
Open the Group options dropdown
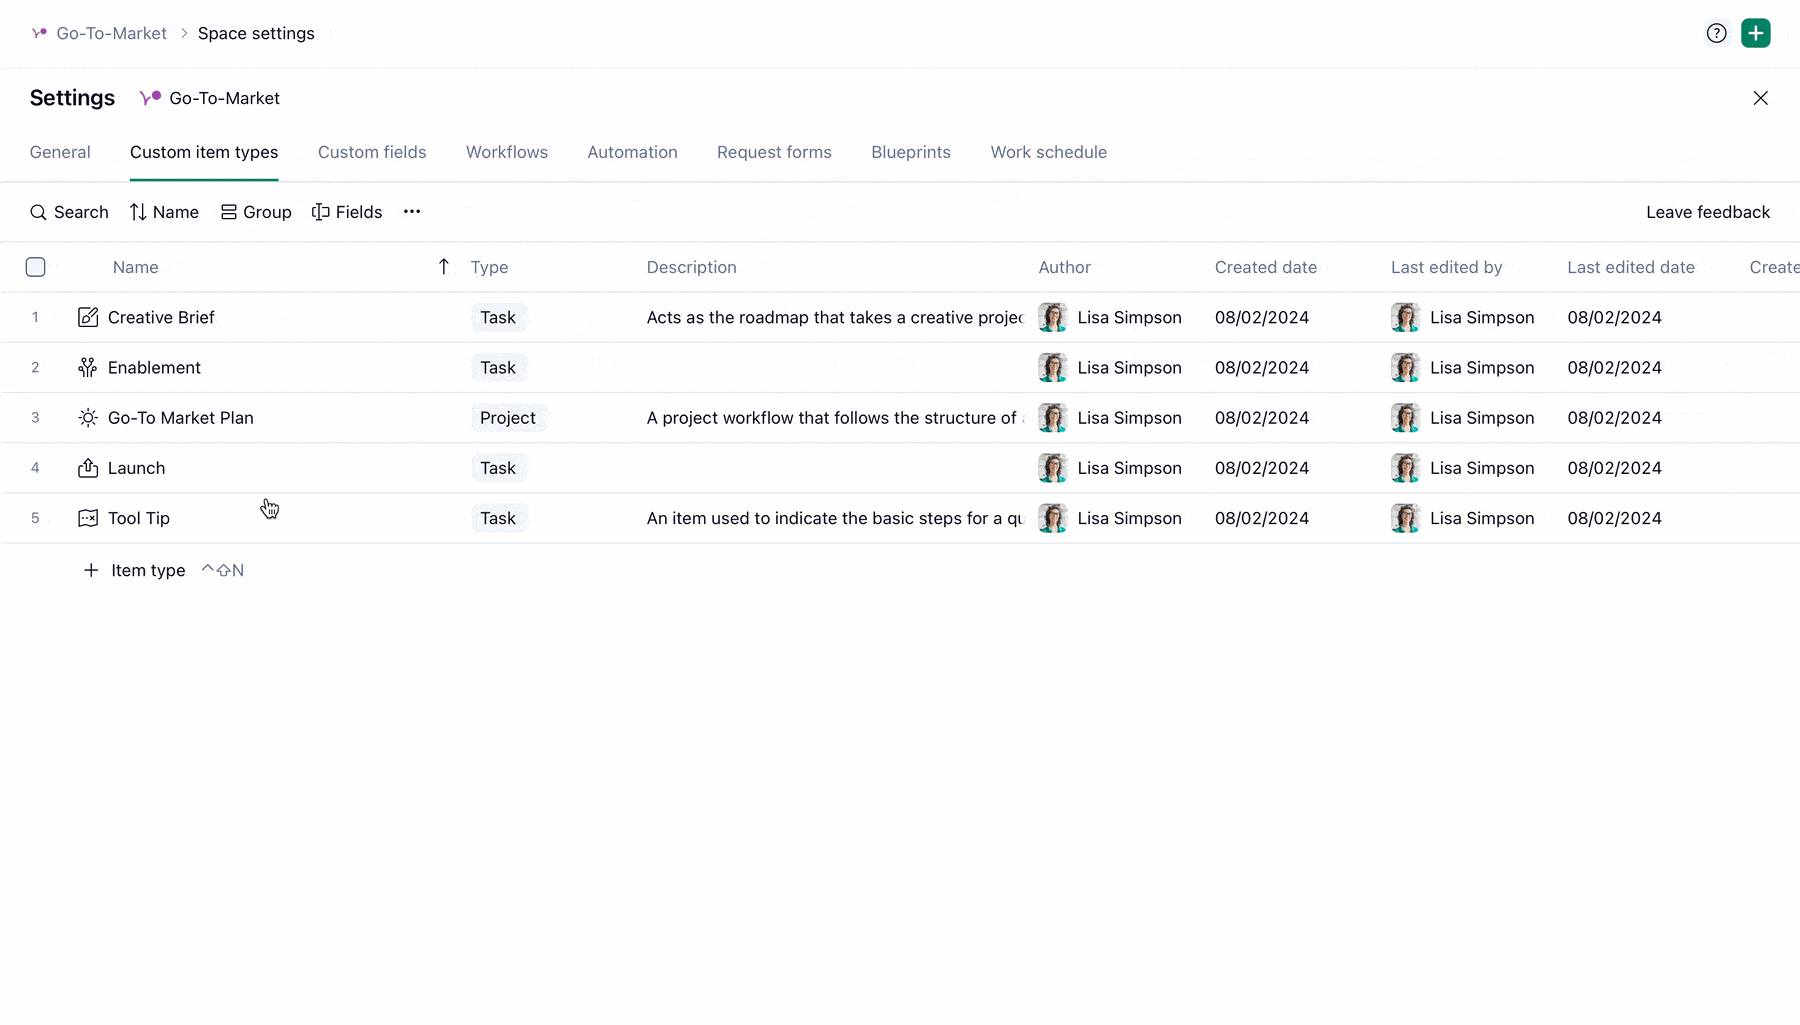[x=256, y=212]
